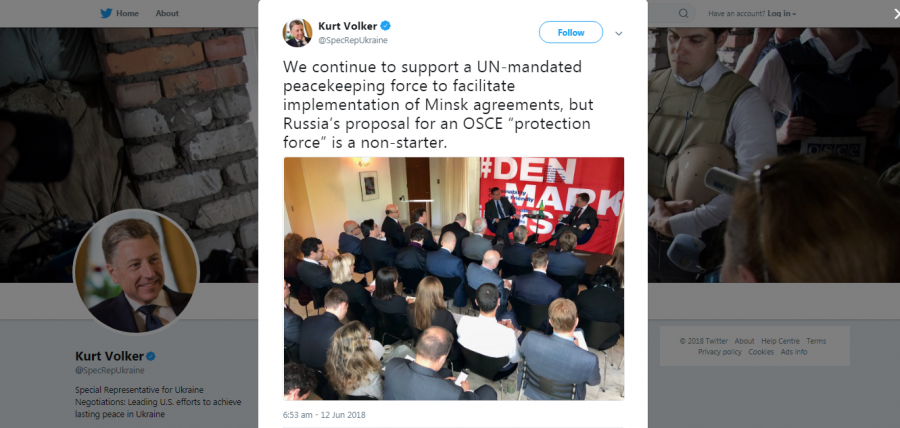The height and width of the screenshot is (428, 900).
Task: Open the About menu item
Action: click(167, 13)
